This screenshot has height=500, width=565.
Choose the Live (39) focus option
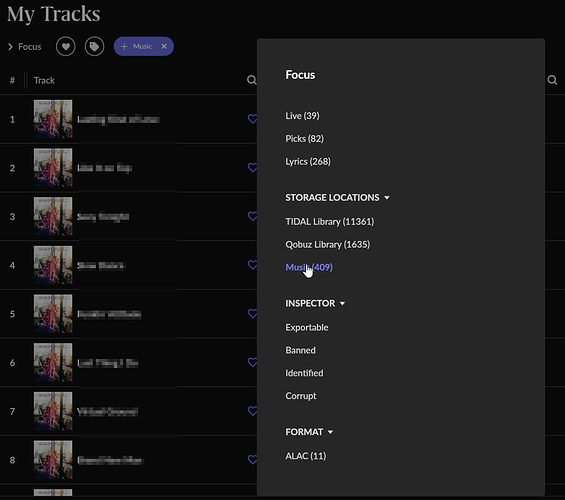tap(302, 116)
